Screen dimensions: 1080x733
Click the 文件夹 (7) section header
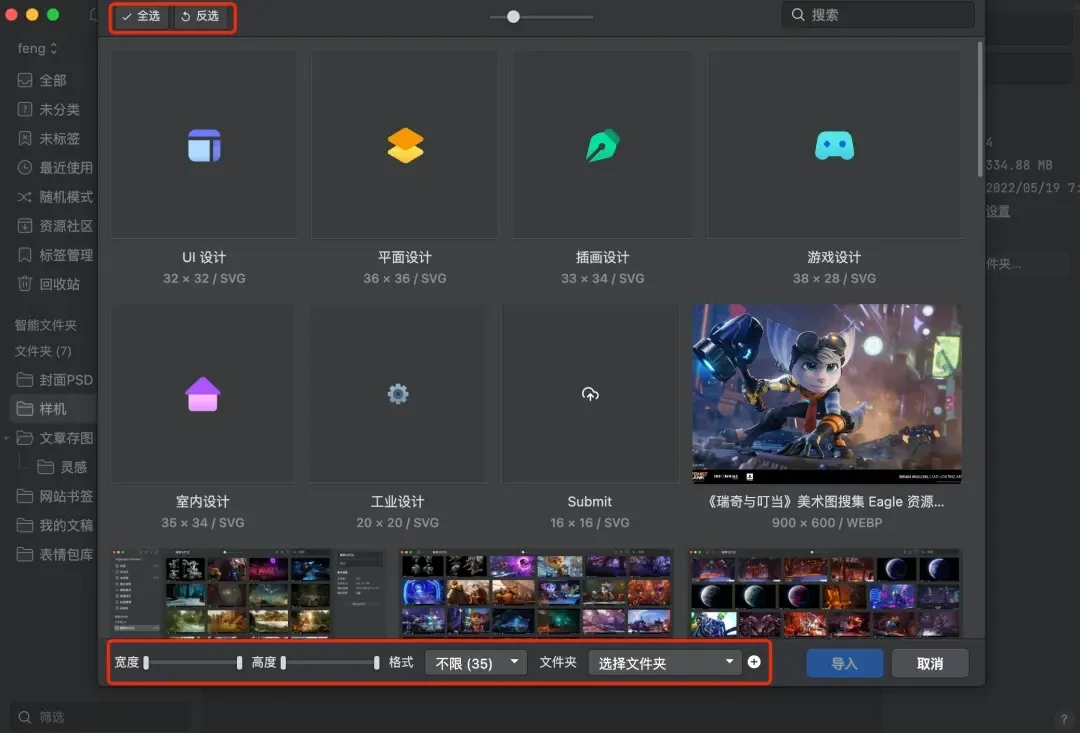pos(43,351)
